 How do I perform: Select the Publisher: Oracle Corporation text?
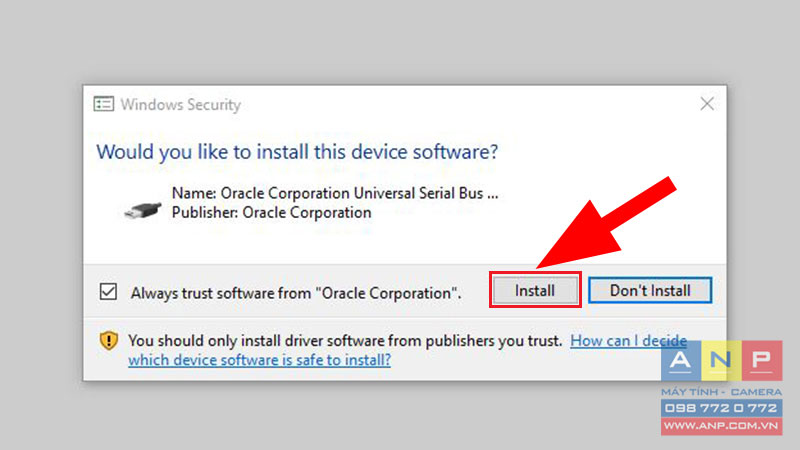(x=271, y=212)
